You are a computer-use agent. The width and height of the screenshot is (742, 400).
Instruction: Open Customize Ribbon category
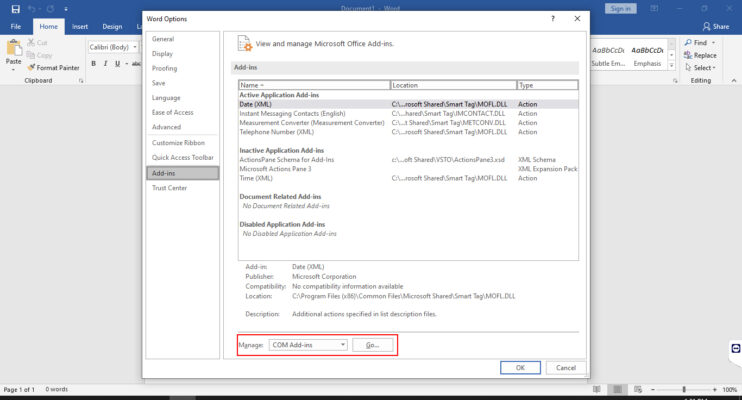[183, 142]
